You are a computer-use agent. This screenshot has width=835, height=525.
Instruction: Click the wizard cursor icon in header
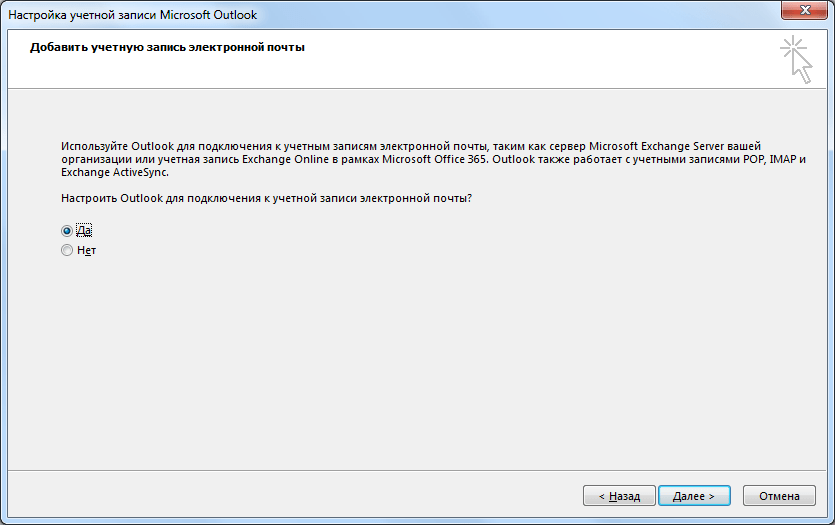click(x=796, y=58)
